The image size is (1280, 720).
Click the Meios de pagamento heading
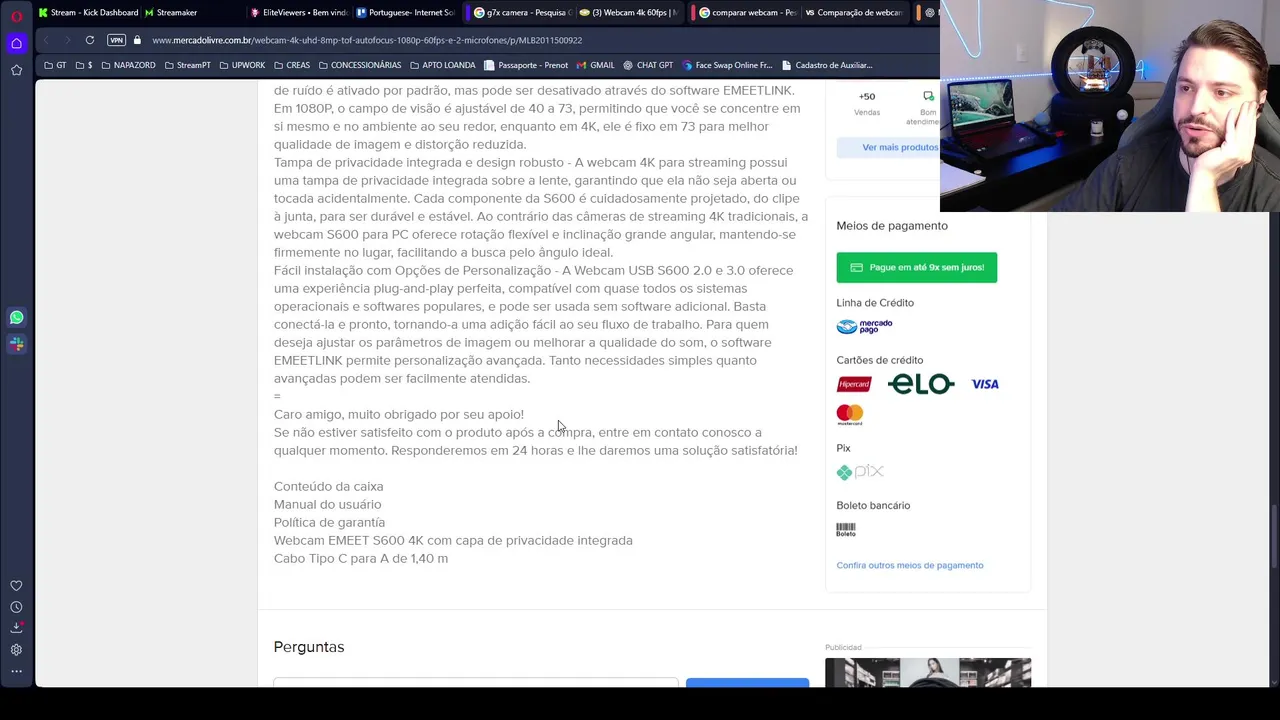pos(892,226)
